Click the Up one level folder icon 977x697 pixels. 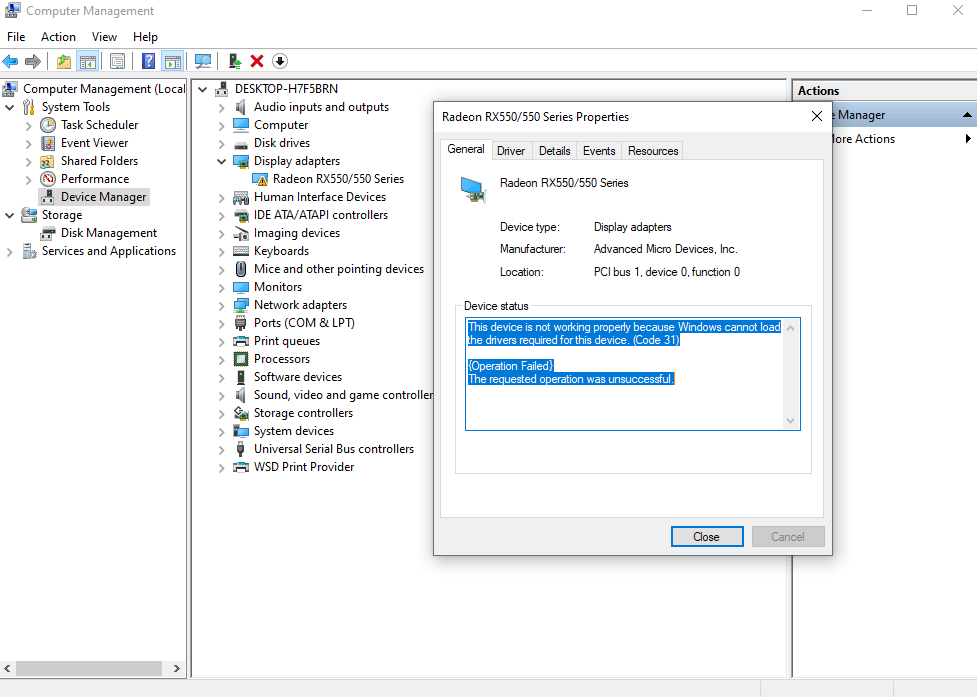[64, 61]
